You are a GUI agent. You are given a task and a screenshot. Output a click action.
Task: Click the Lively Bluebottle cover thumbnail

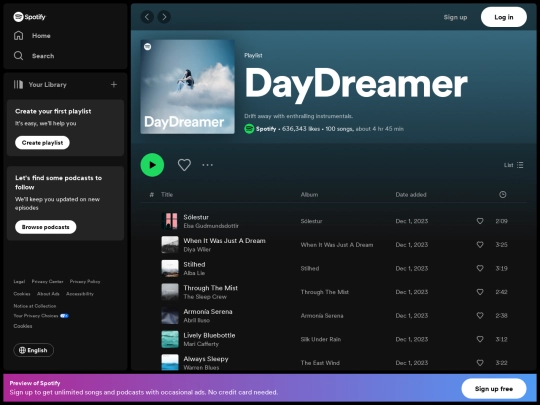170,339
